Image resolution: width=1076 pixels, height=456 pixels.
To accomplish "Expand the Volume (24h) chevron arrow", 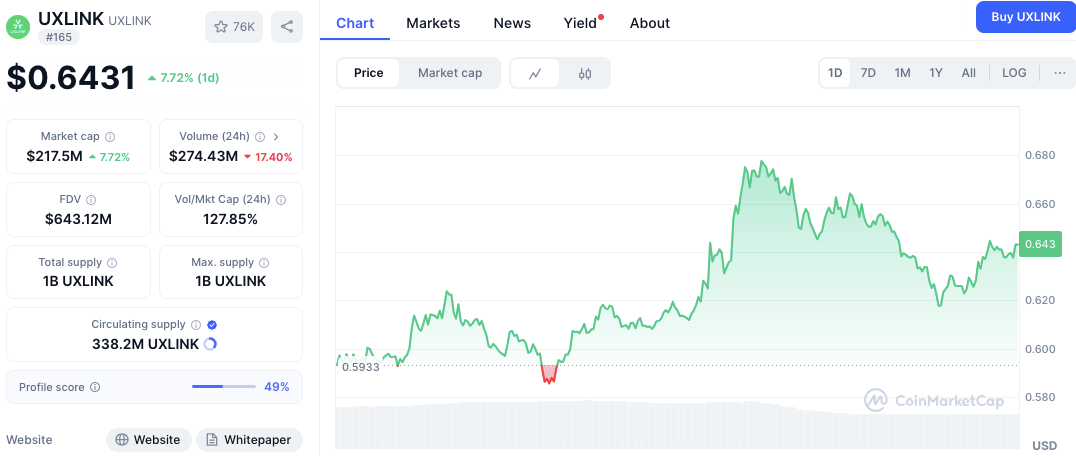I will click(277, 136).
